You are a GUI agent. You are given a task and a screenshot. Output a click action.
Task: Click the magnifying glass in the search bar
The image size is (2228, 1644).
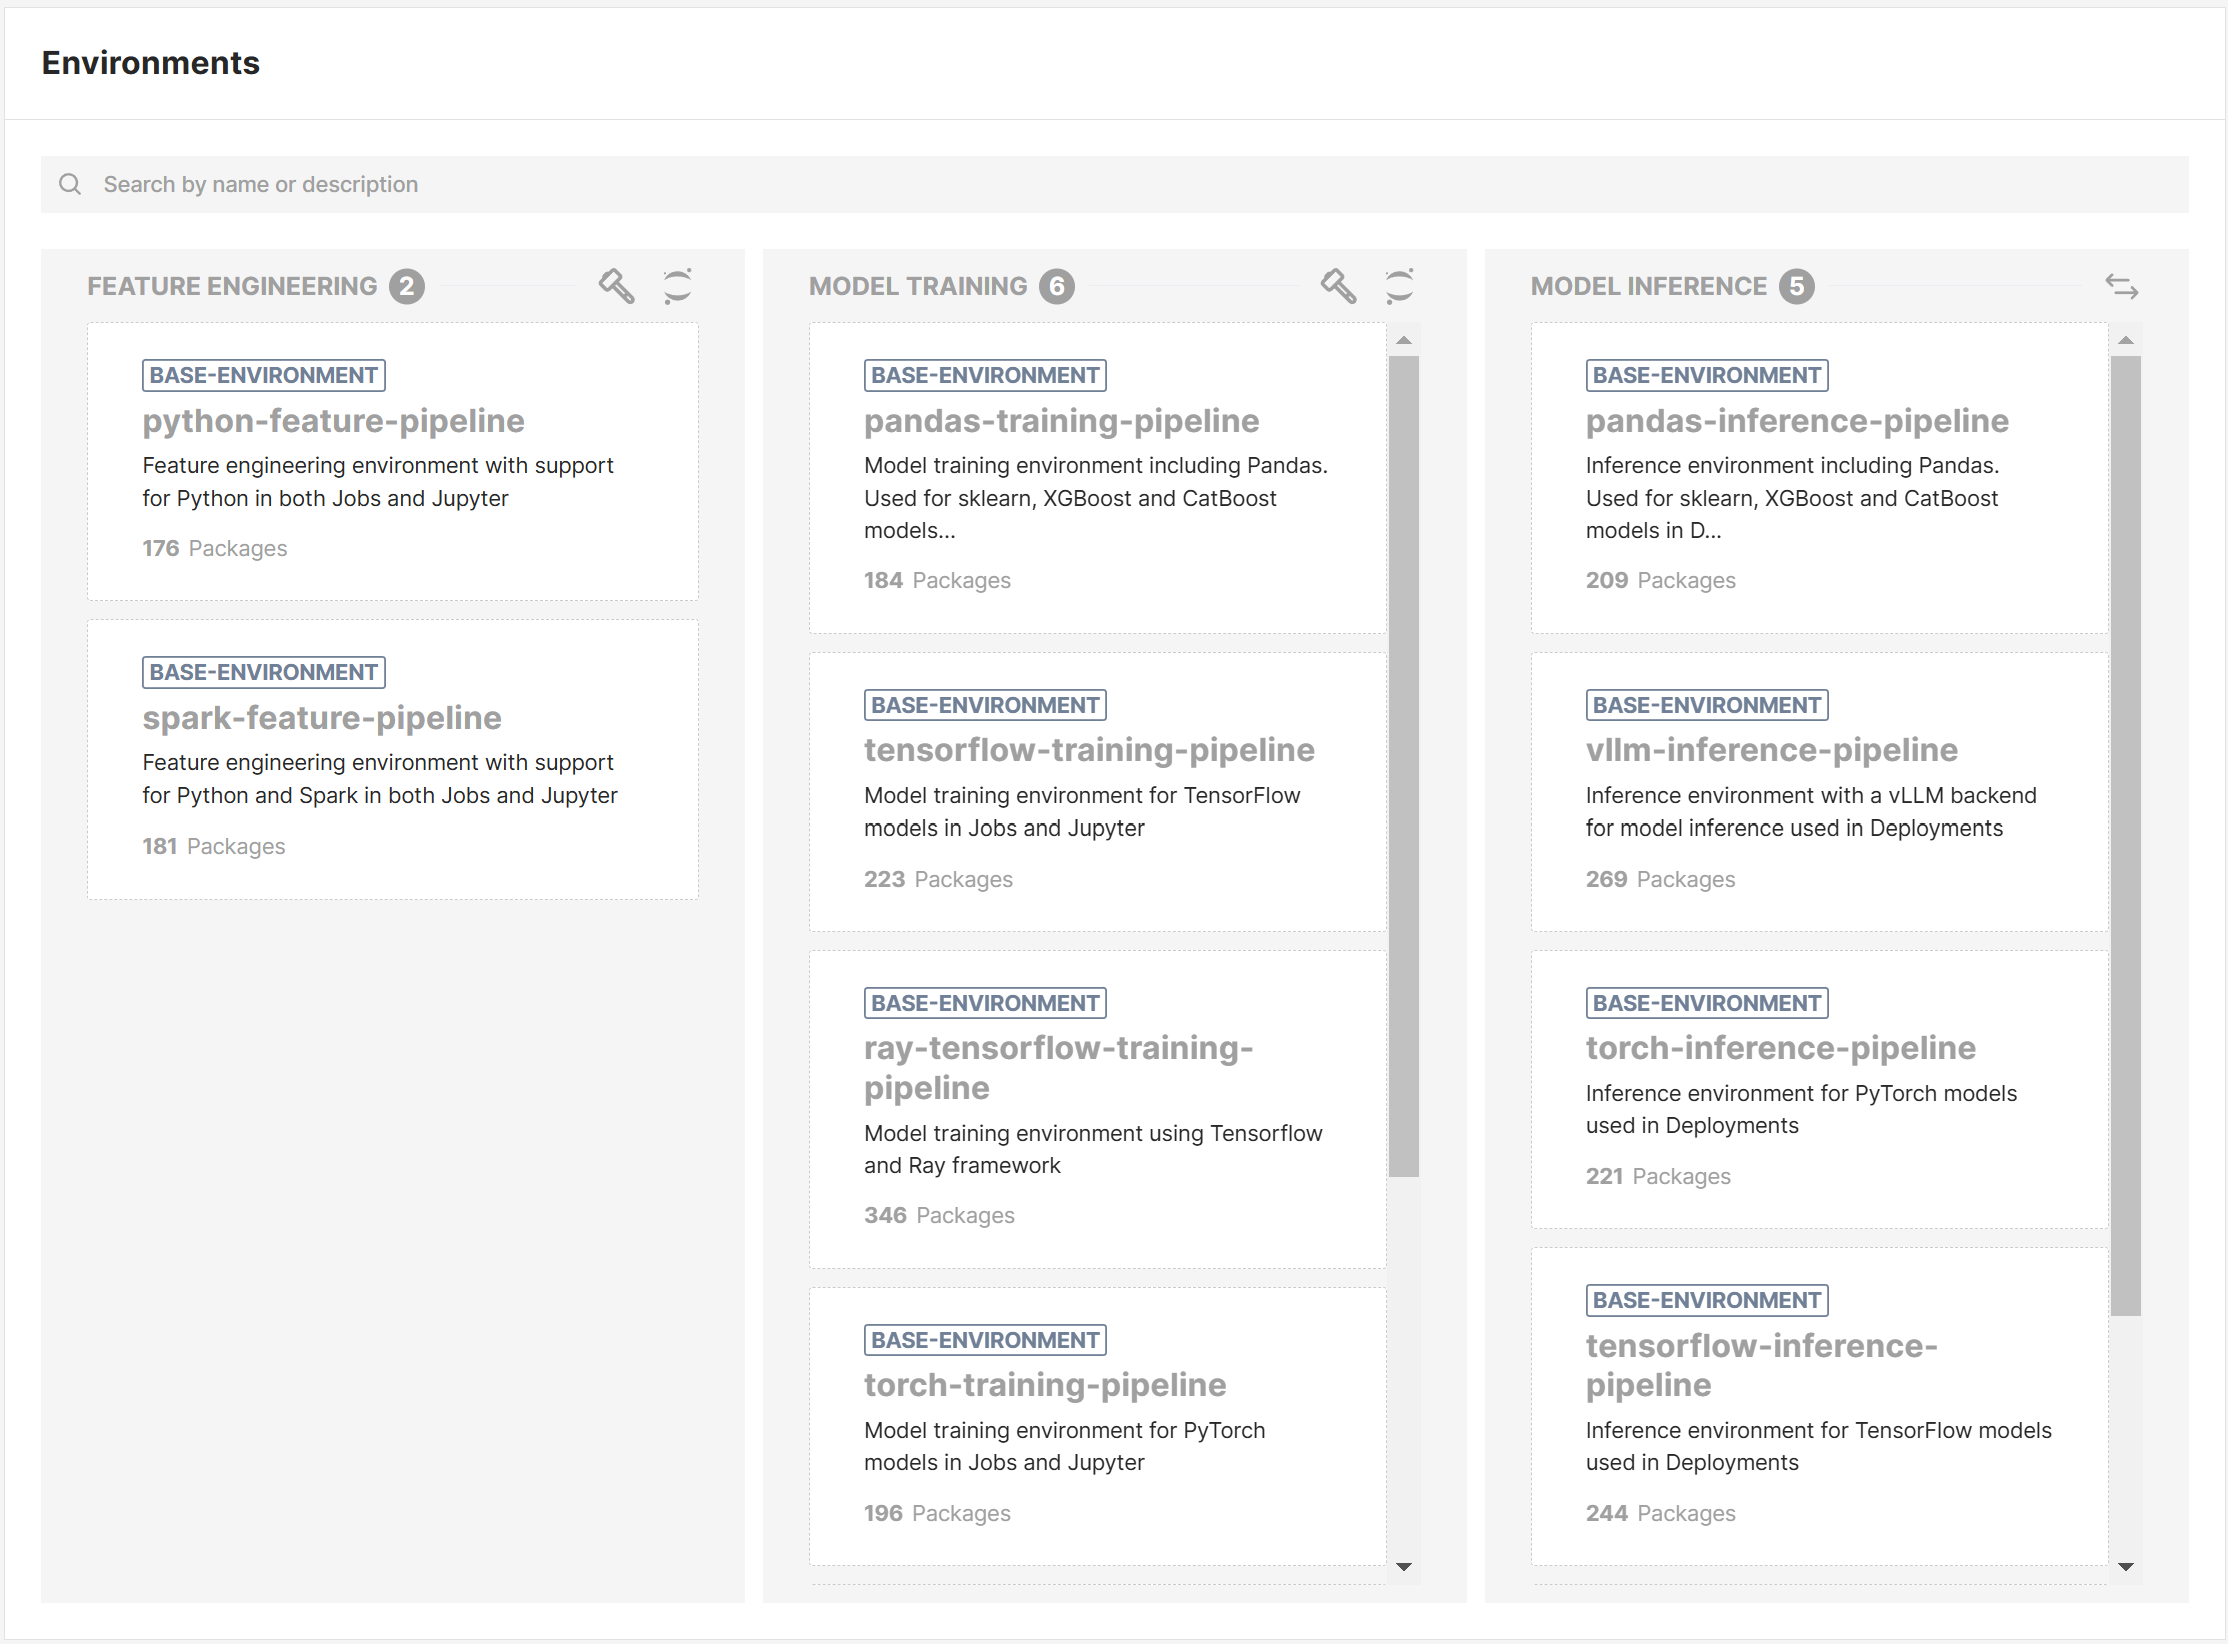pyautogui.click(x=70, y=184)
